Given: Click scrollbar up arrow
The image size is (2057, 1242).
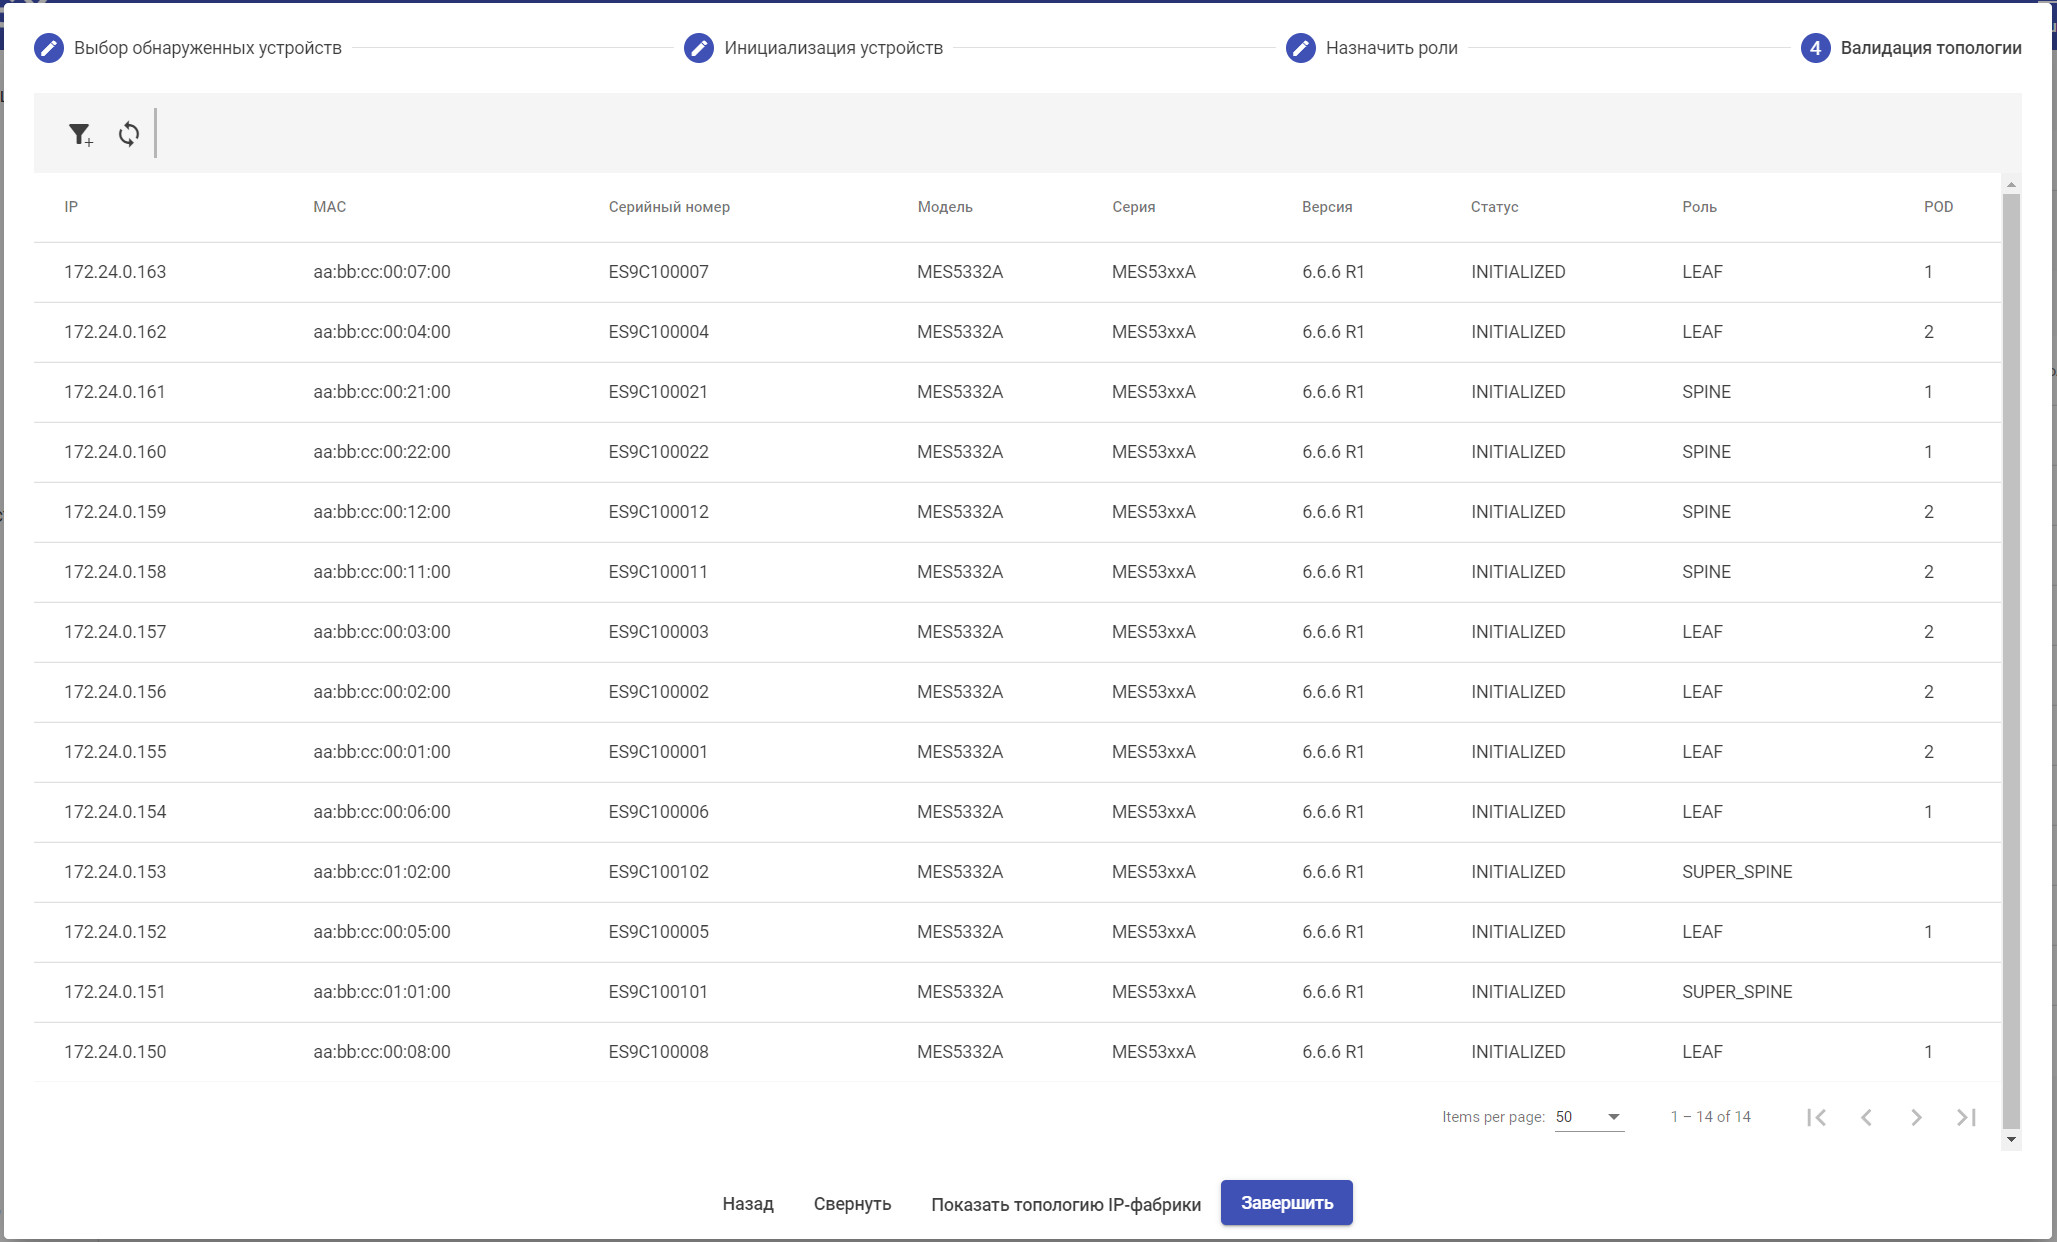Looking at the screenshot, I should click(x=2011, y=185).
